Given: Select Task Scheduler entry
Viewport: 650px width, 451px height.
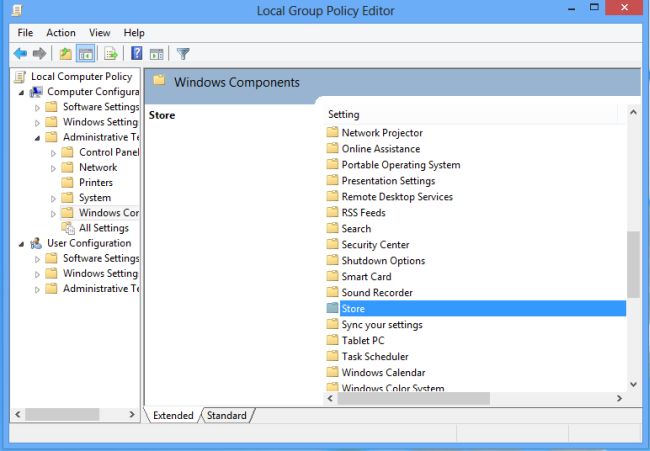Looking at the screenshot, I should click(375, 356).
